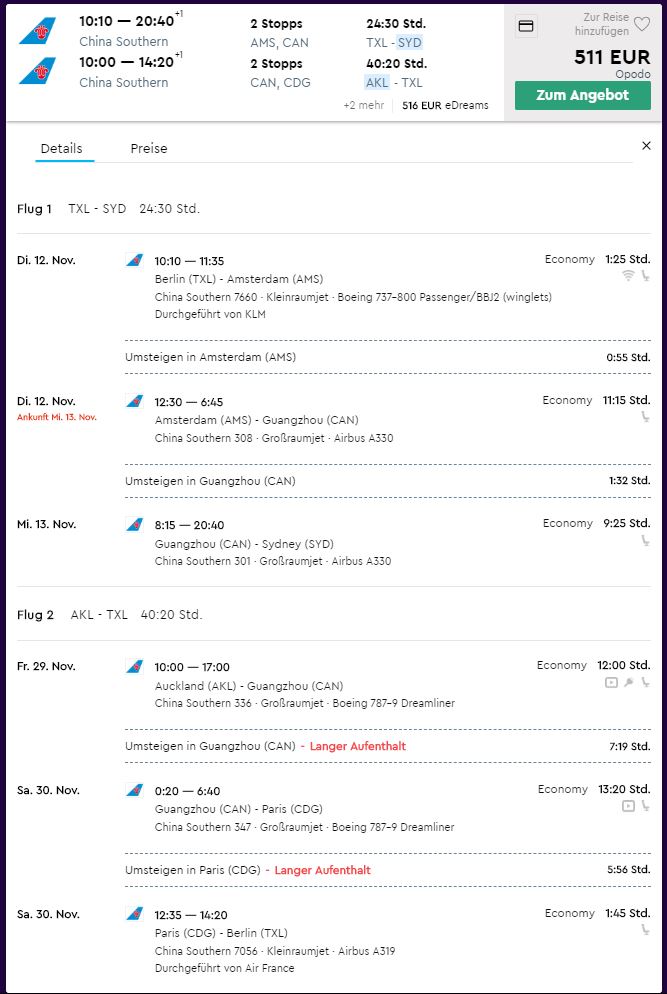Open the Zum Angebot offer button
The width and height of the screenshot is (667, 994).
[583, 96]
